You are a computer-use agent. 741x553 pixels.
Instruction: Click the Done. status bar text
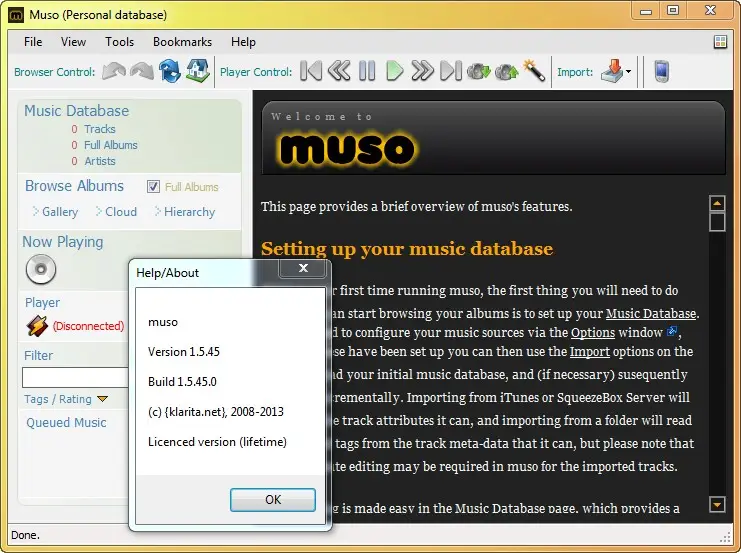point(26,535)
